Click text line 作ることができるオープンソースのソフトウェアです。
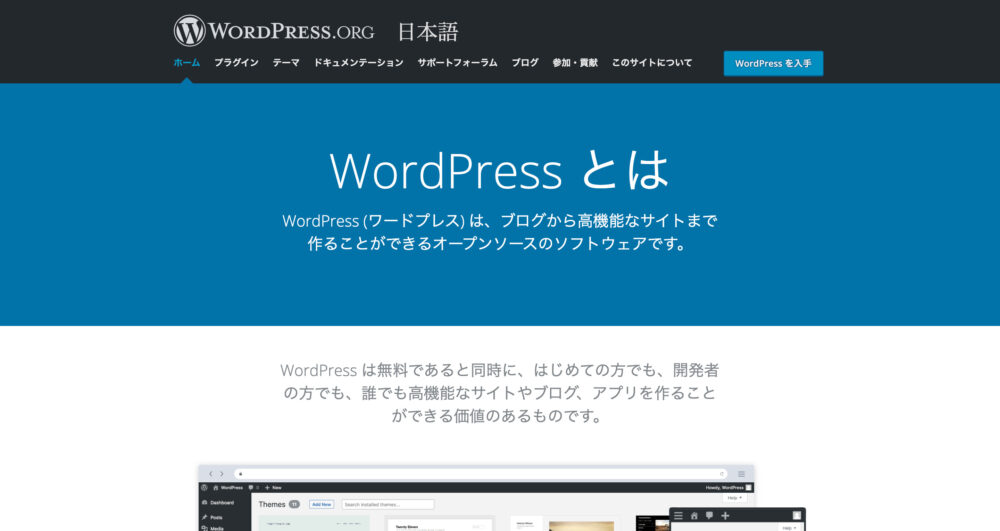The image size is (1000, 531). 499,244
